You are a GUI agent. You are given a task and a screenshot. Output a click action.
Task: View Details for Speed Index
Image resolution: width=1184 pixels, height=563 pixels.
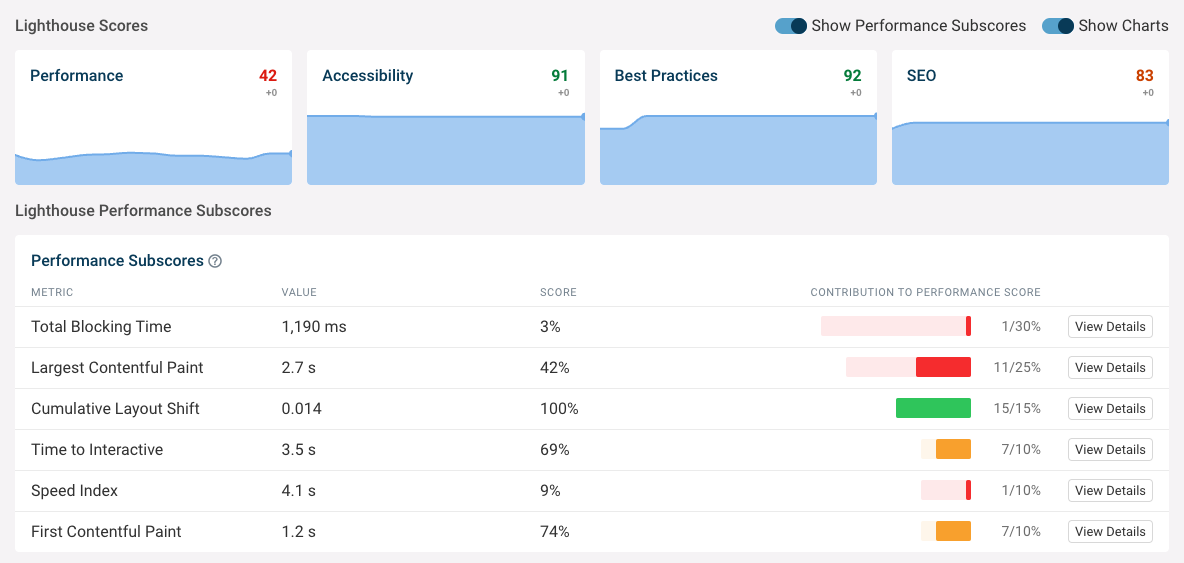click(1110, 491)
